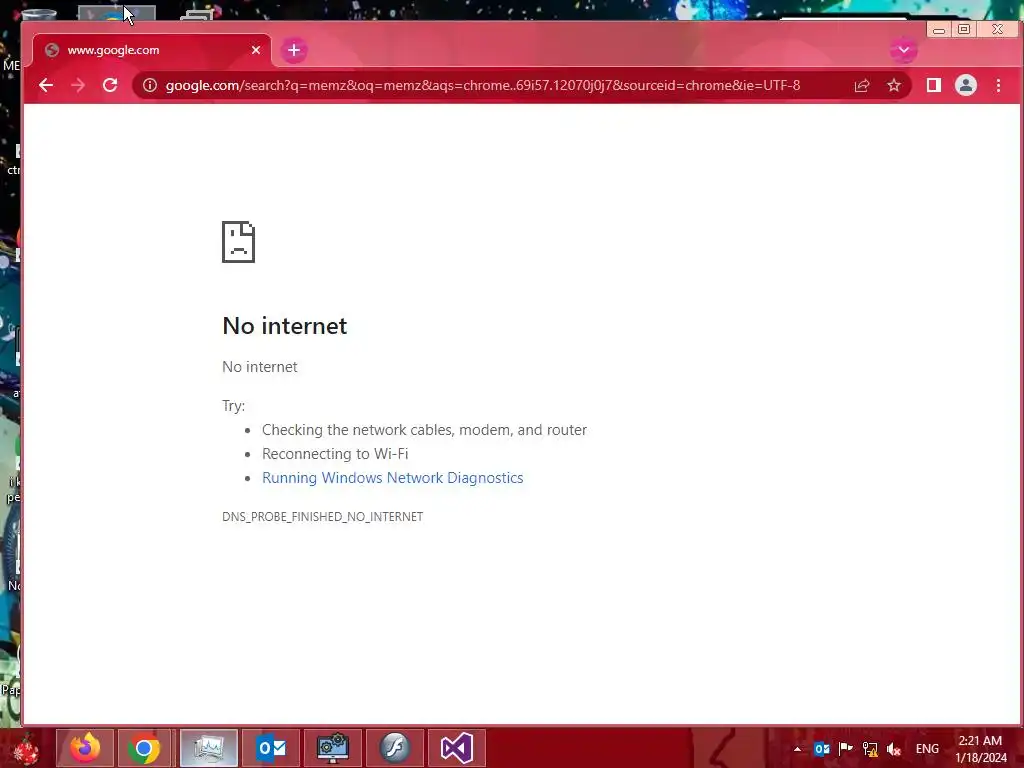Image resolution: width=1024 pixels, height=768 pixels.
Task: Reload the current page
Action: pyautogui.click(x=110, y=85)
